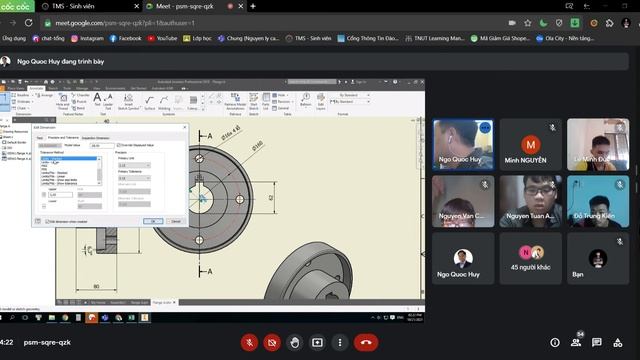Screen dimensions: 640x360
Task: Open Ứng dụng apps bookmark
Action: pyautogui.click(x=14, y=38)
